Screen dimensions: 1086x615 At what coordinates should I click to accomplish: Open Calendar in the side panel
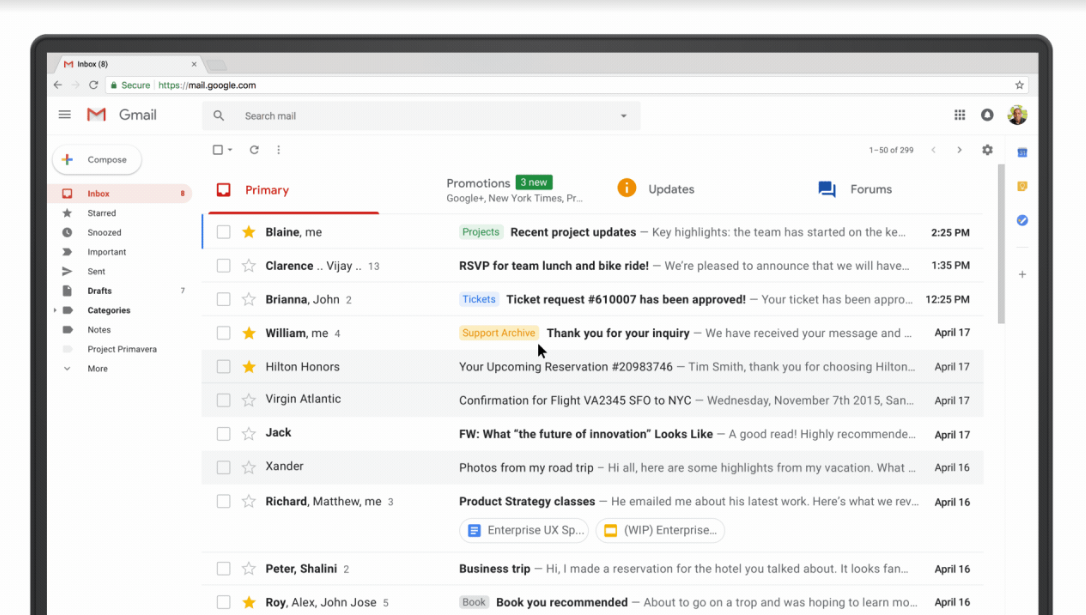coord(1022,152)
